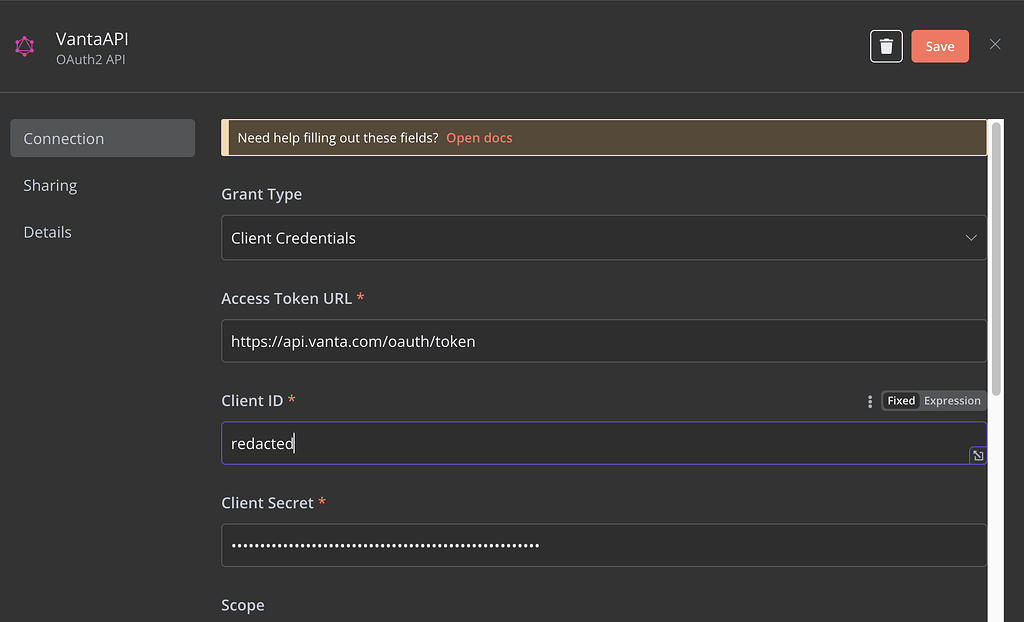Screen dimensions: 1024x622
Task: Click the expand expression icon in the Client ID field
Action: pos(977,455)
